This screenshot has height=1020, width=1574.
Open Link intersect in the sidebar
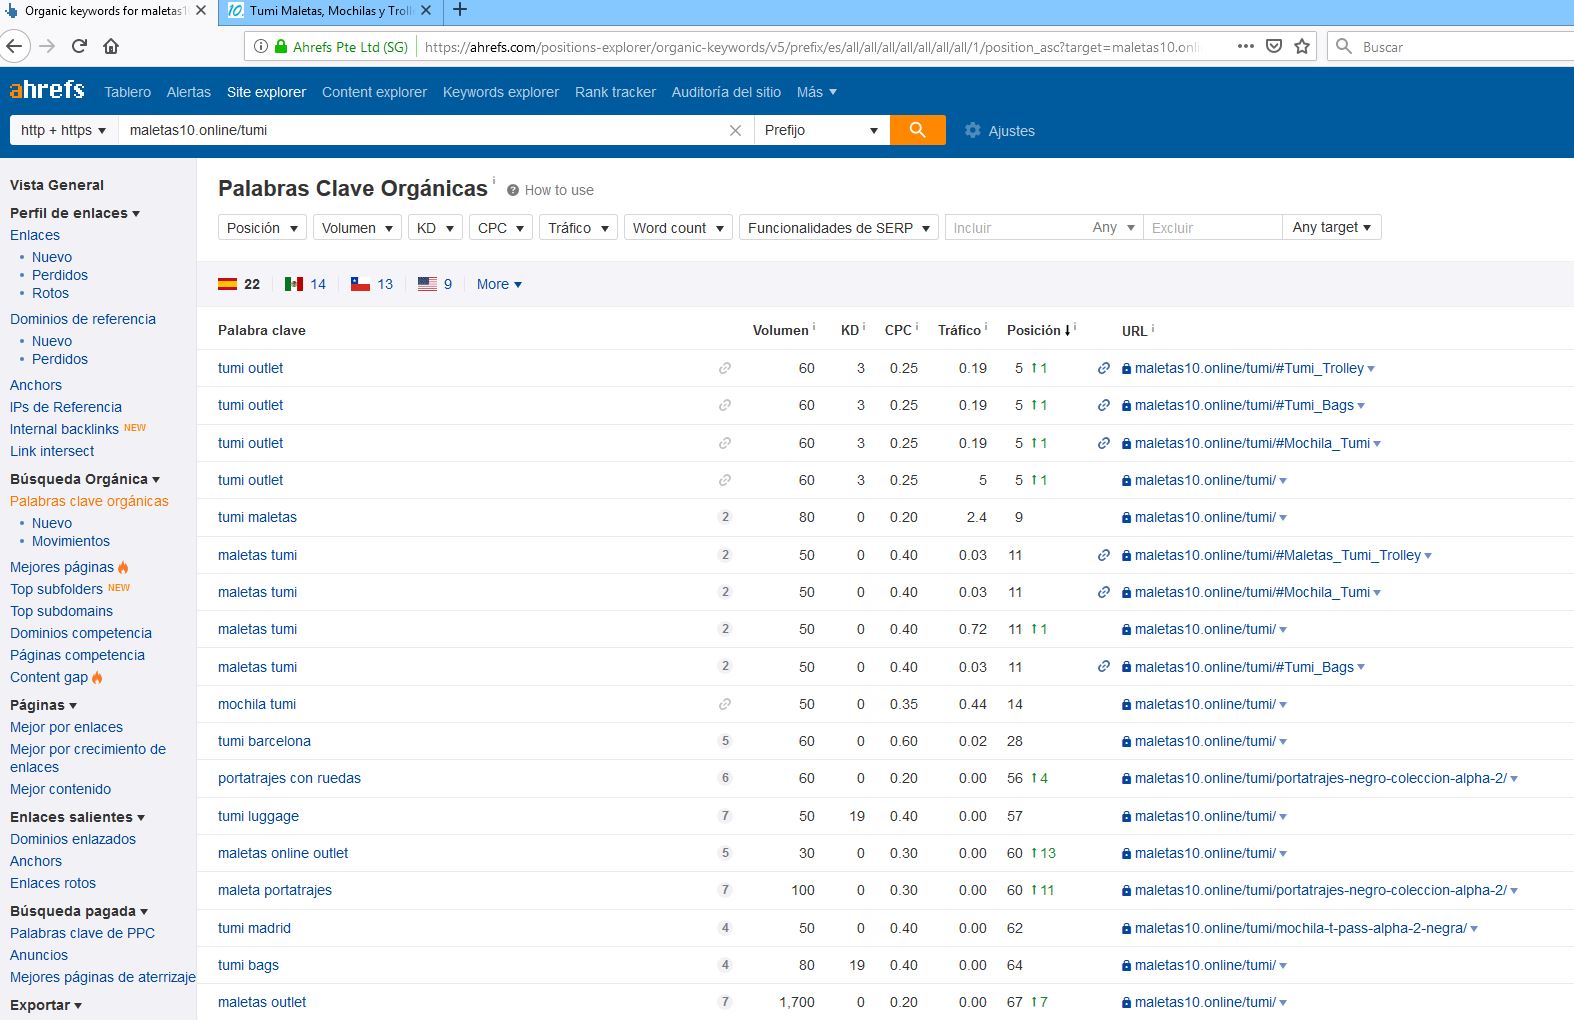pyautogui.click(x=52, y=451)
